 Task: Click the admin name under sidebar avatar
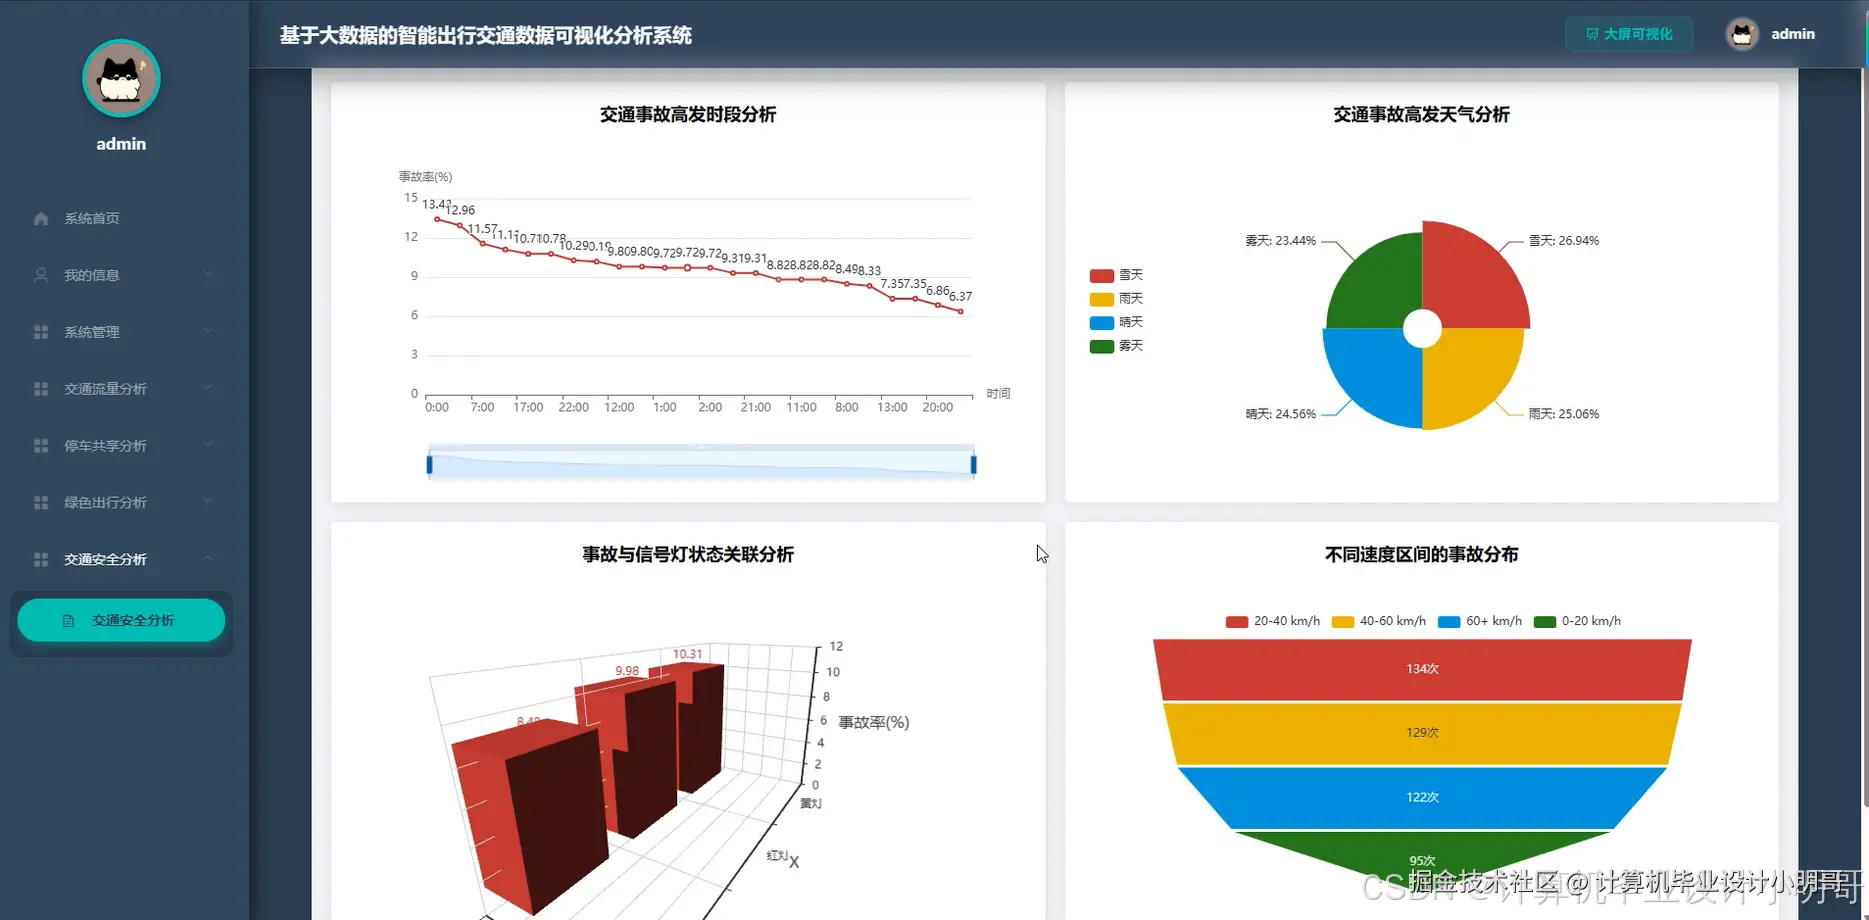click(121, 144)
